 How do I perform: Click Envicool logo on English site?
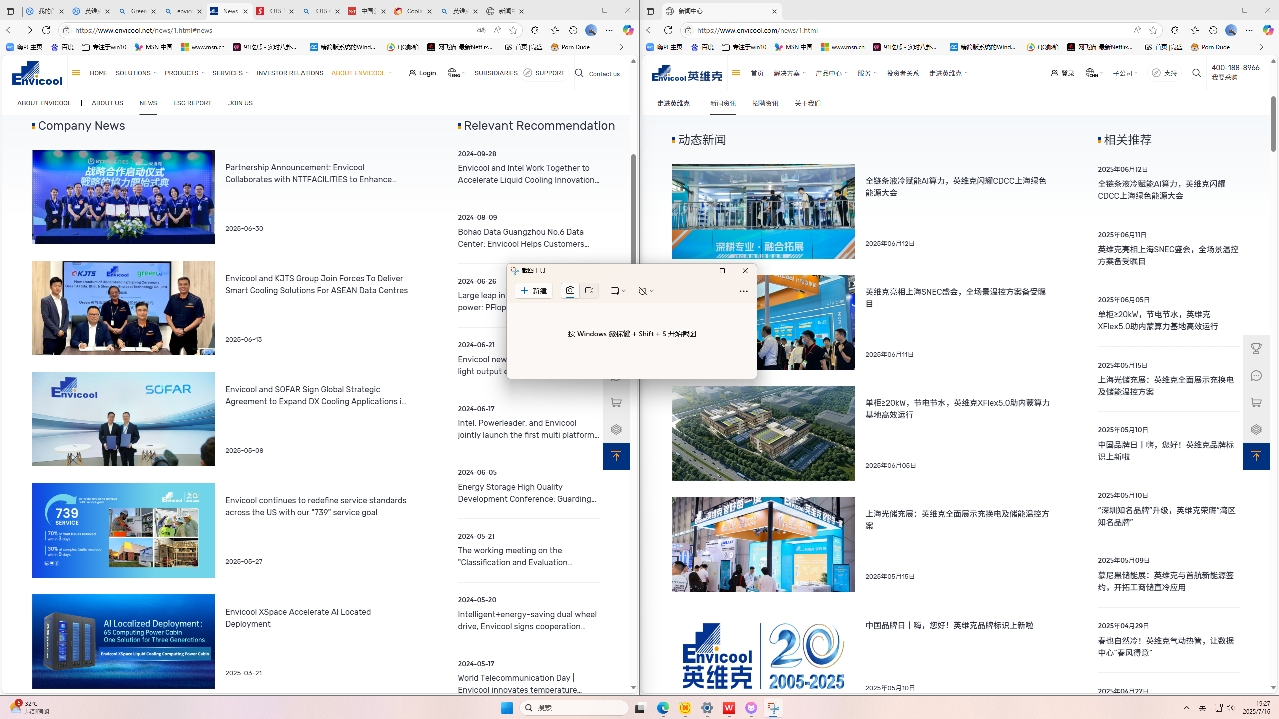coord(37,73)
